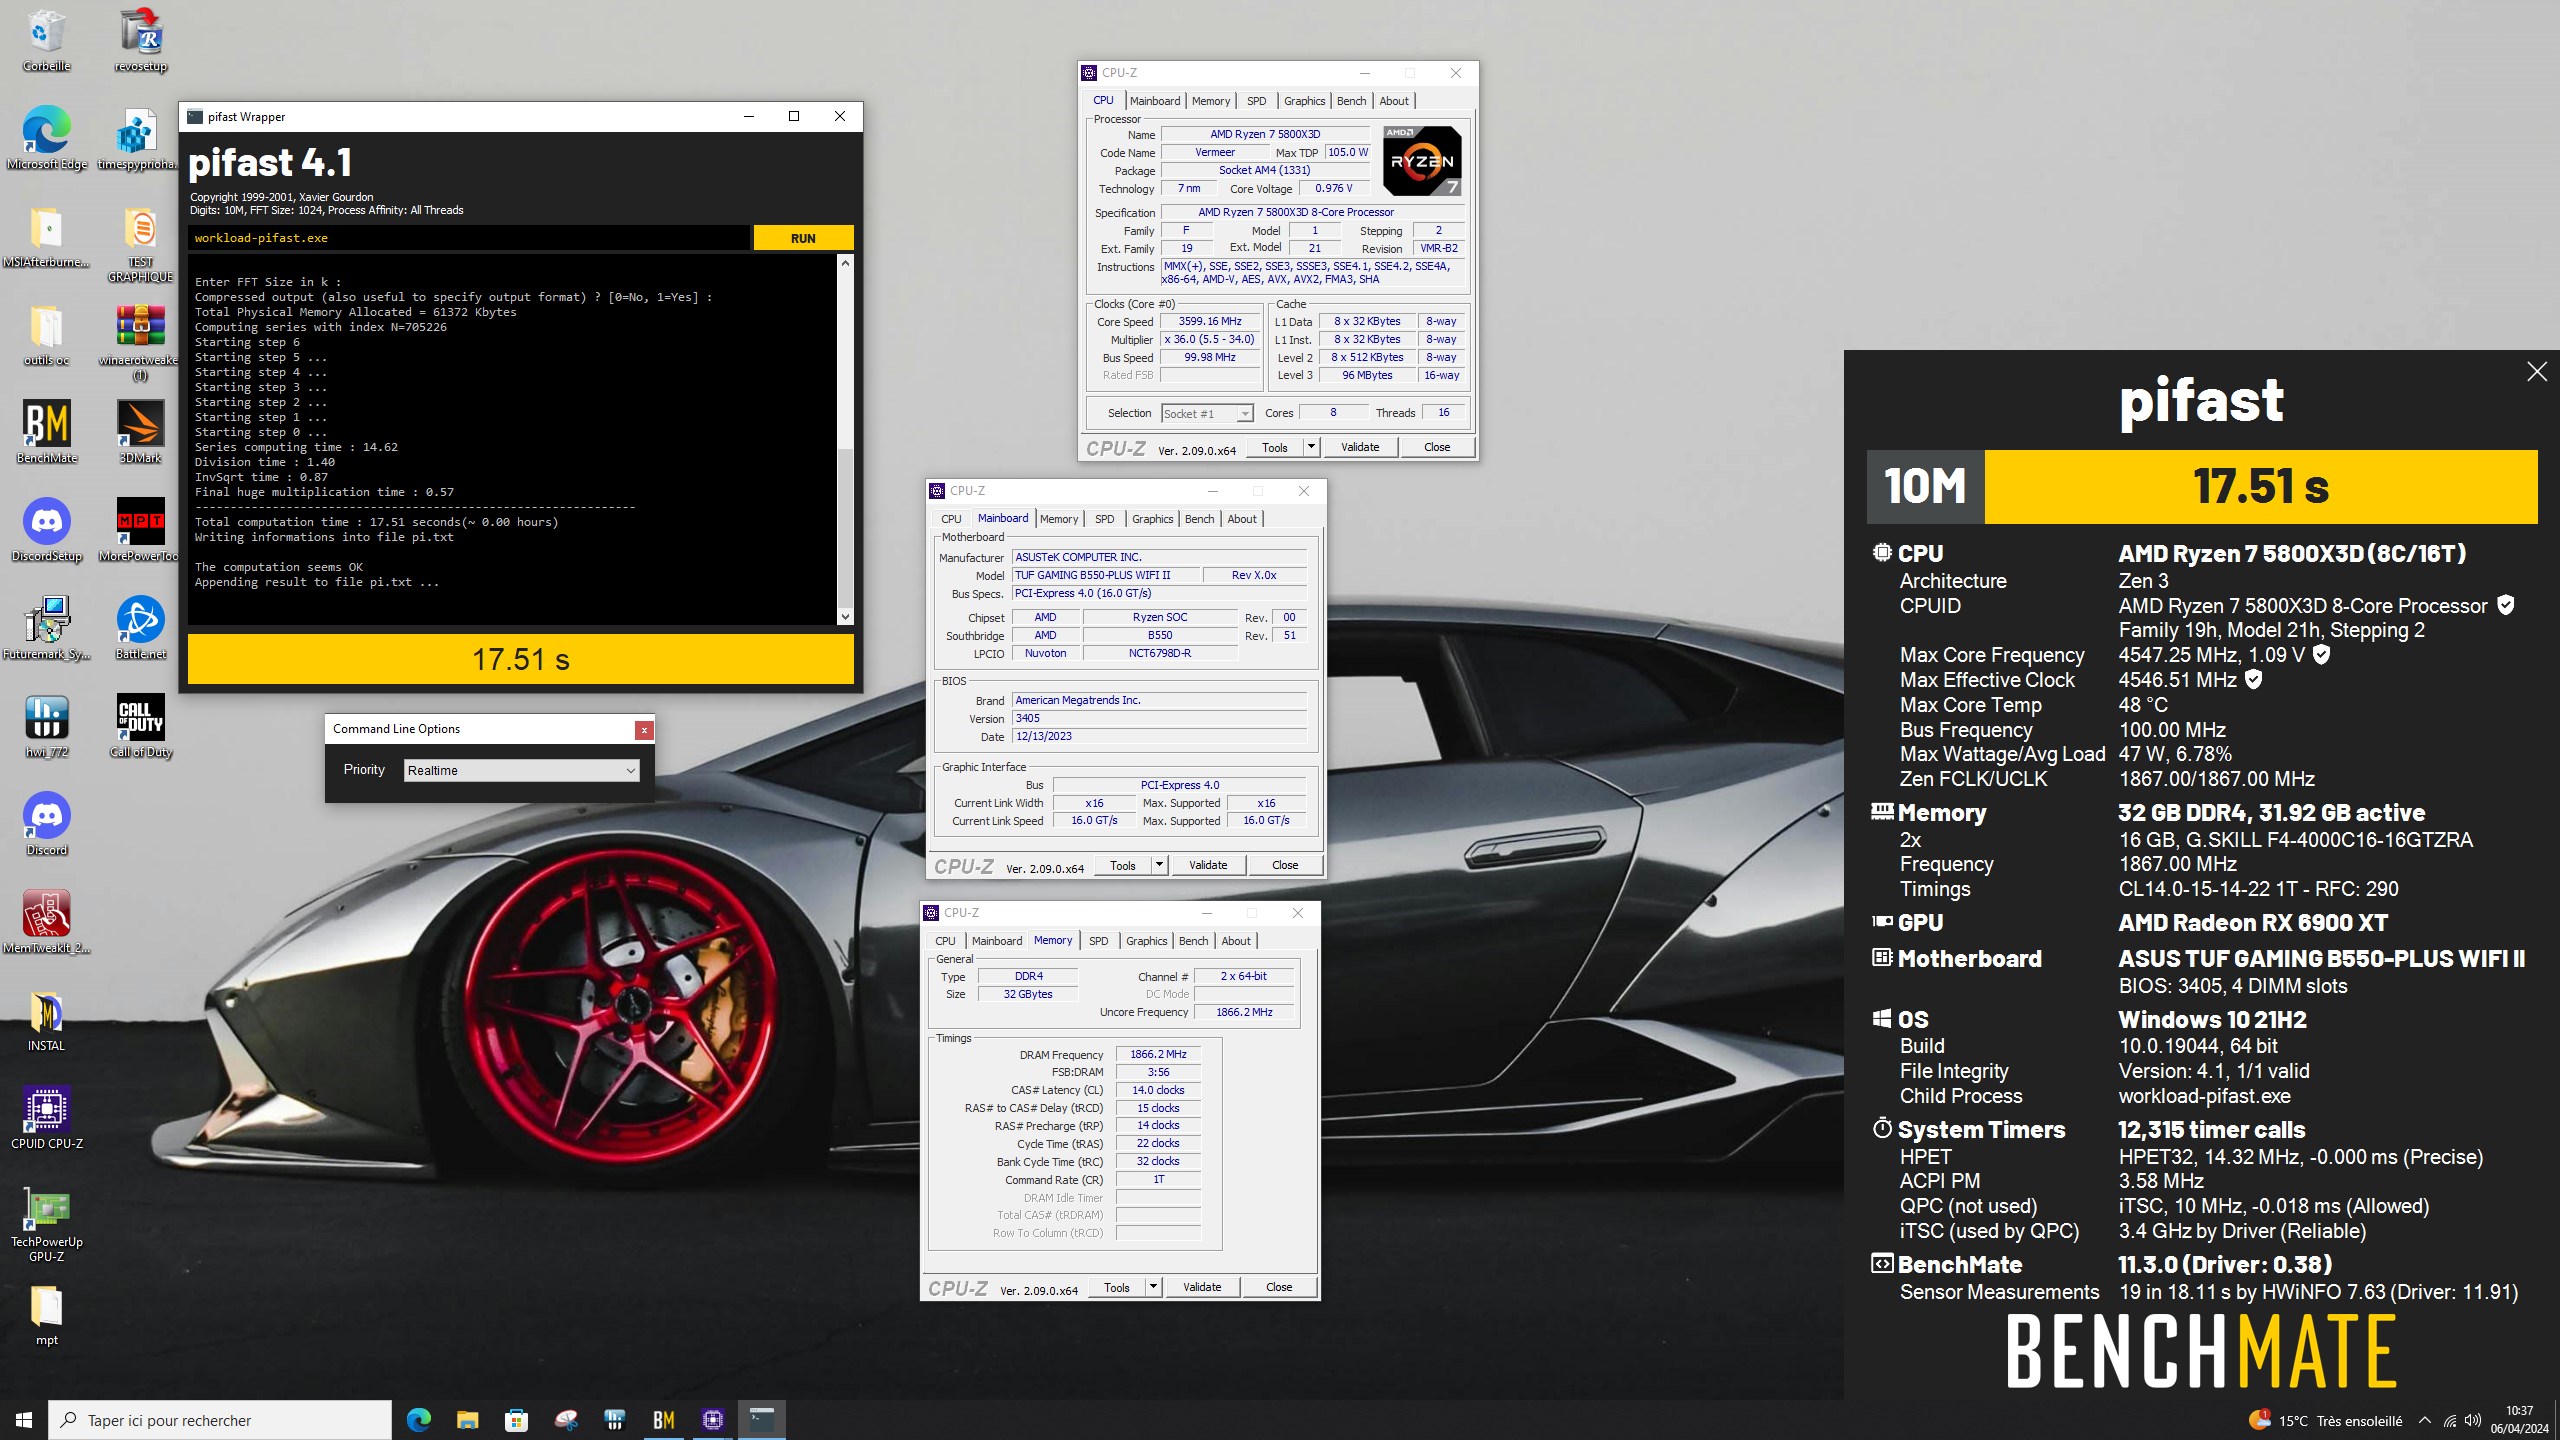2560x1440 pixels.
Task: Launch TechPowerUp GPU-Z desktop shortcut
Action: [46, 1223]
